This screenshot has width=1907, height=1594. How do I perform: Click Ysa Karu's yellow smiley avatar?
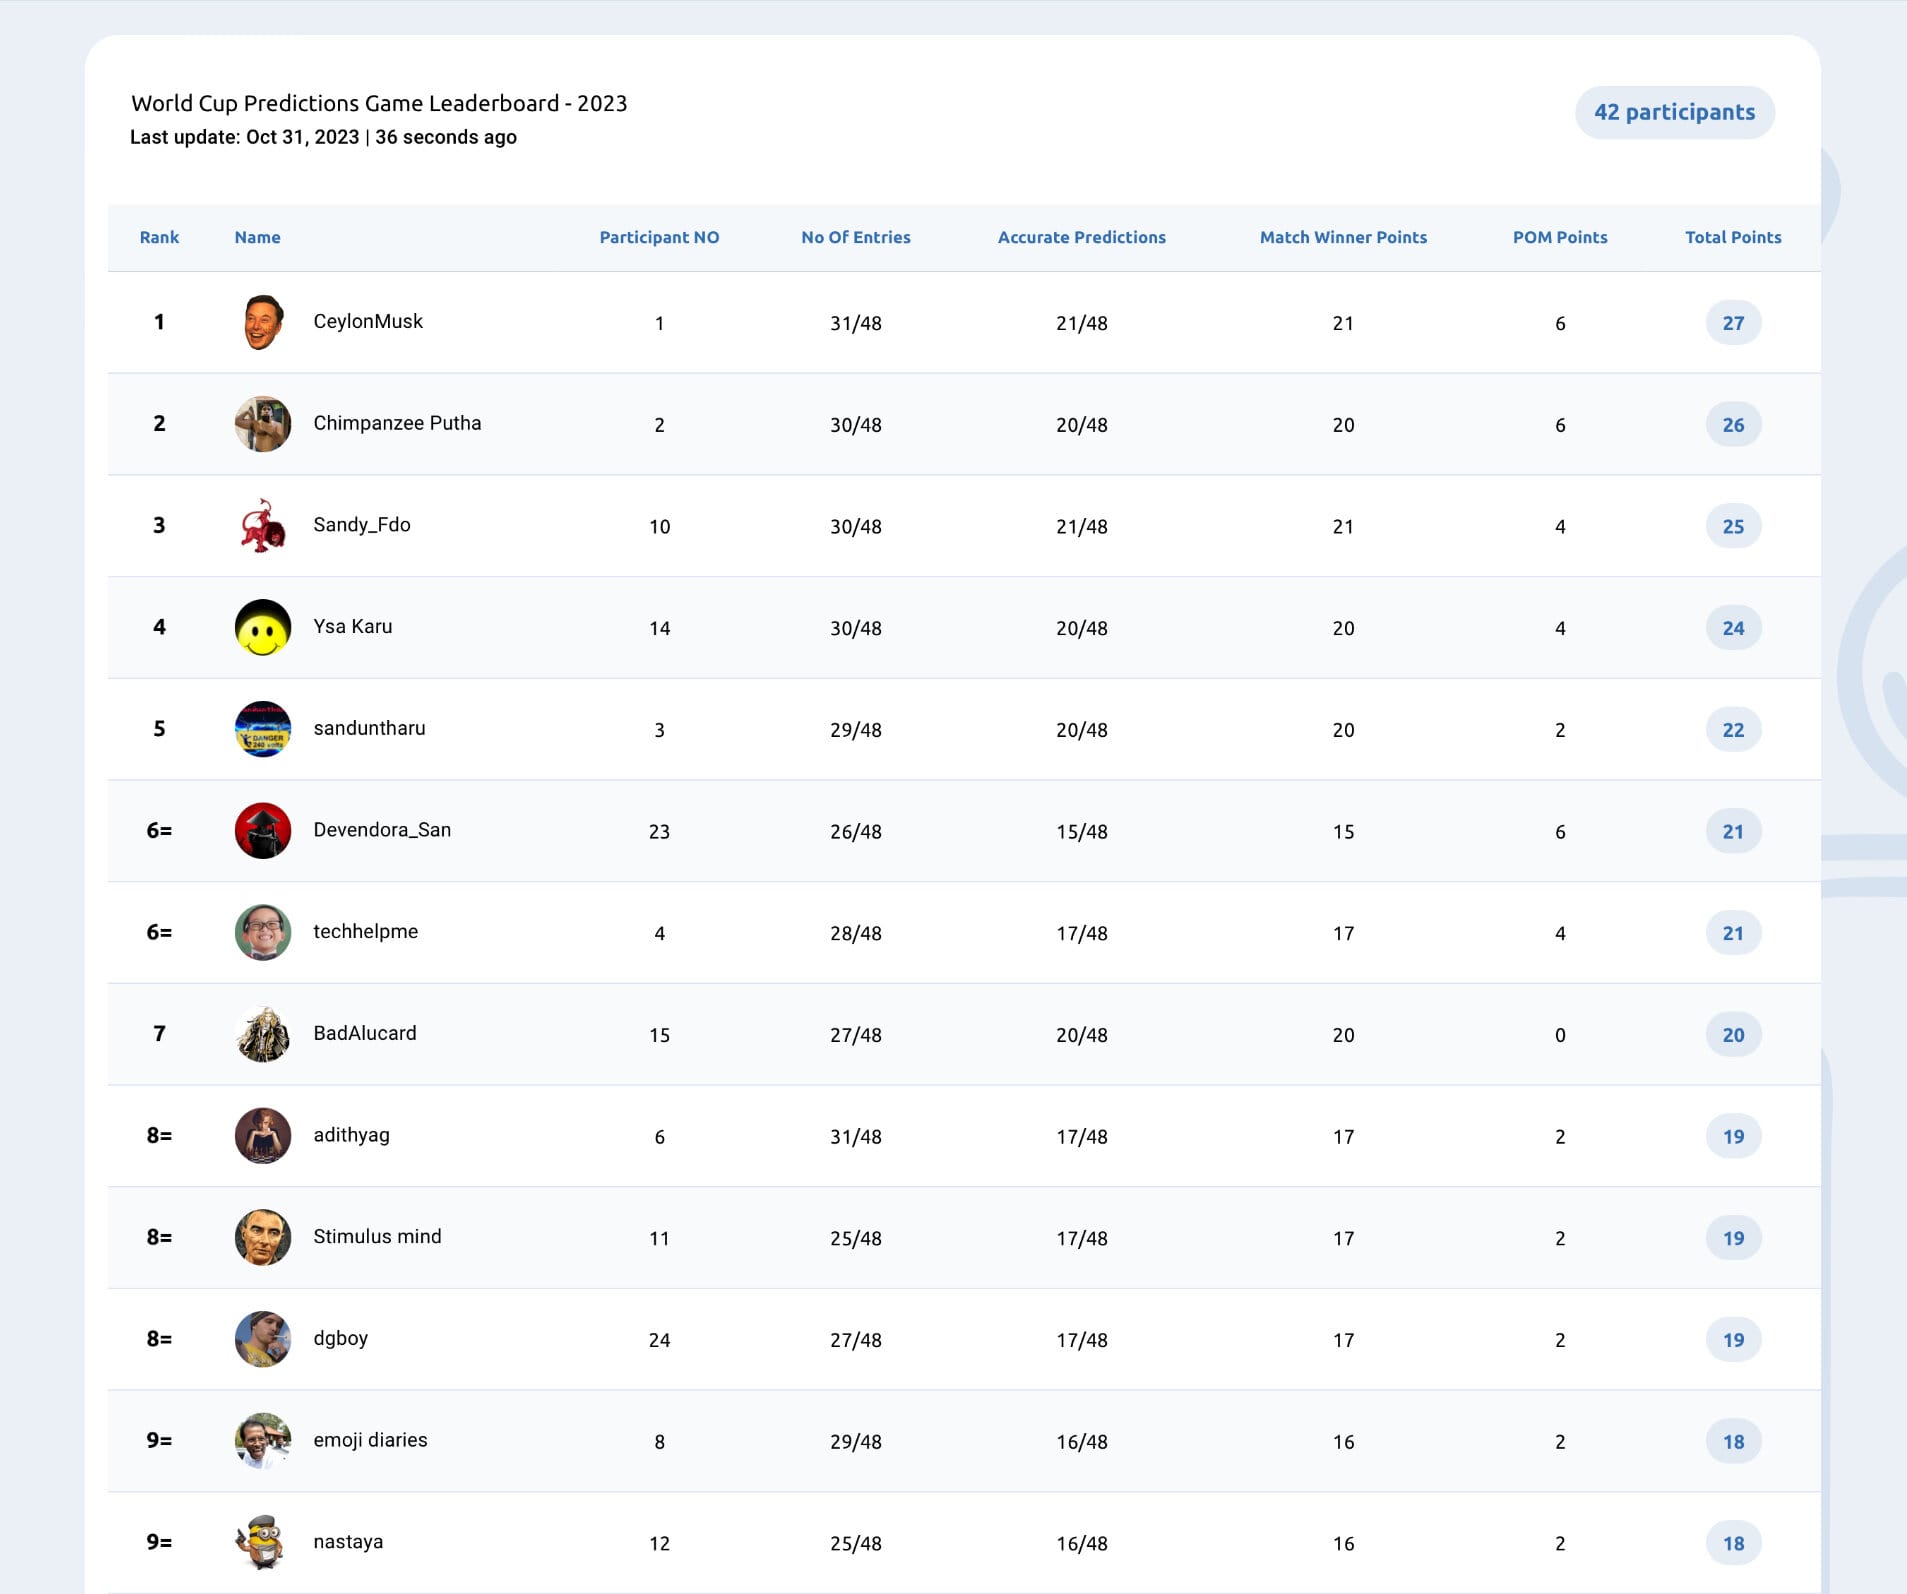(x=263, y=628)
